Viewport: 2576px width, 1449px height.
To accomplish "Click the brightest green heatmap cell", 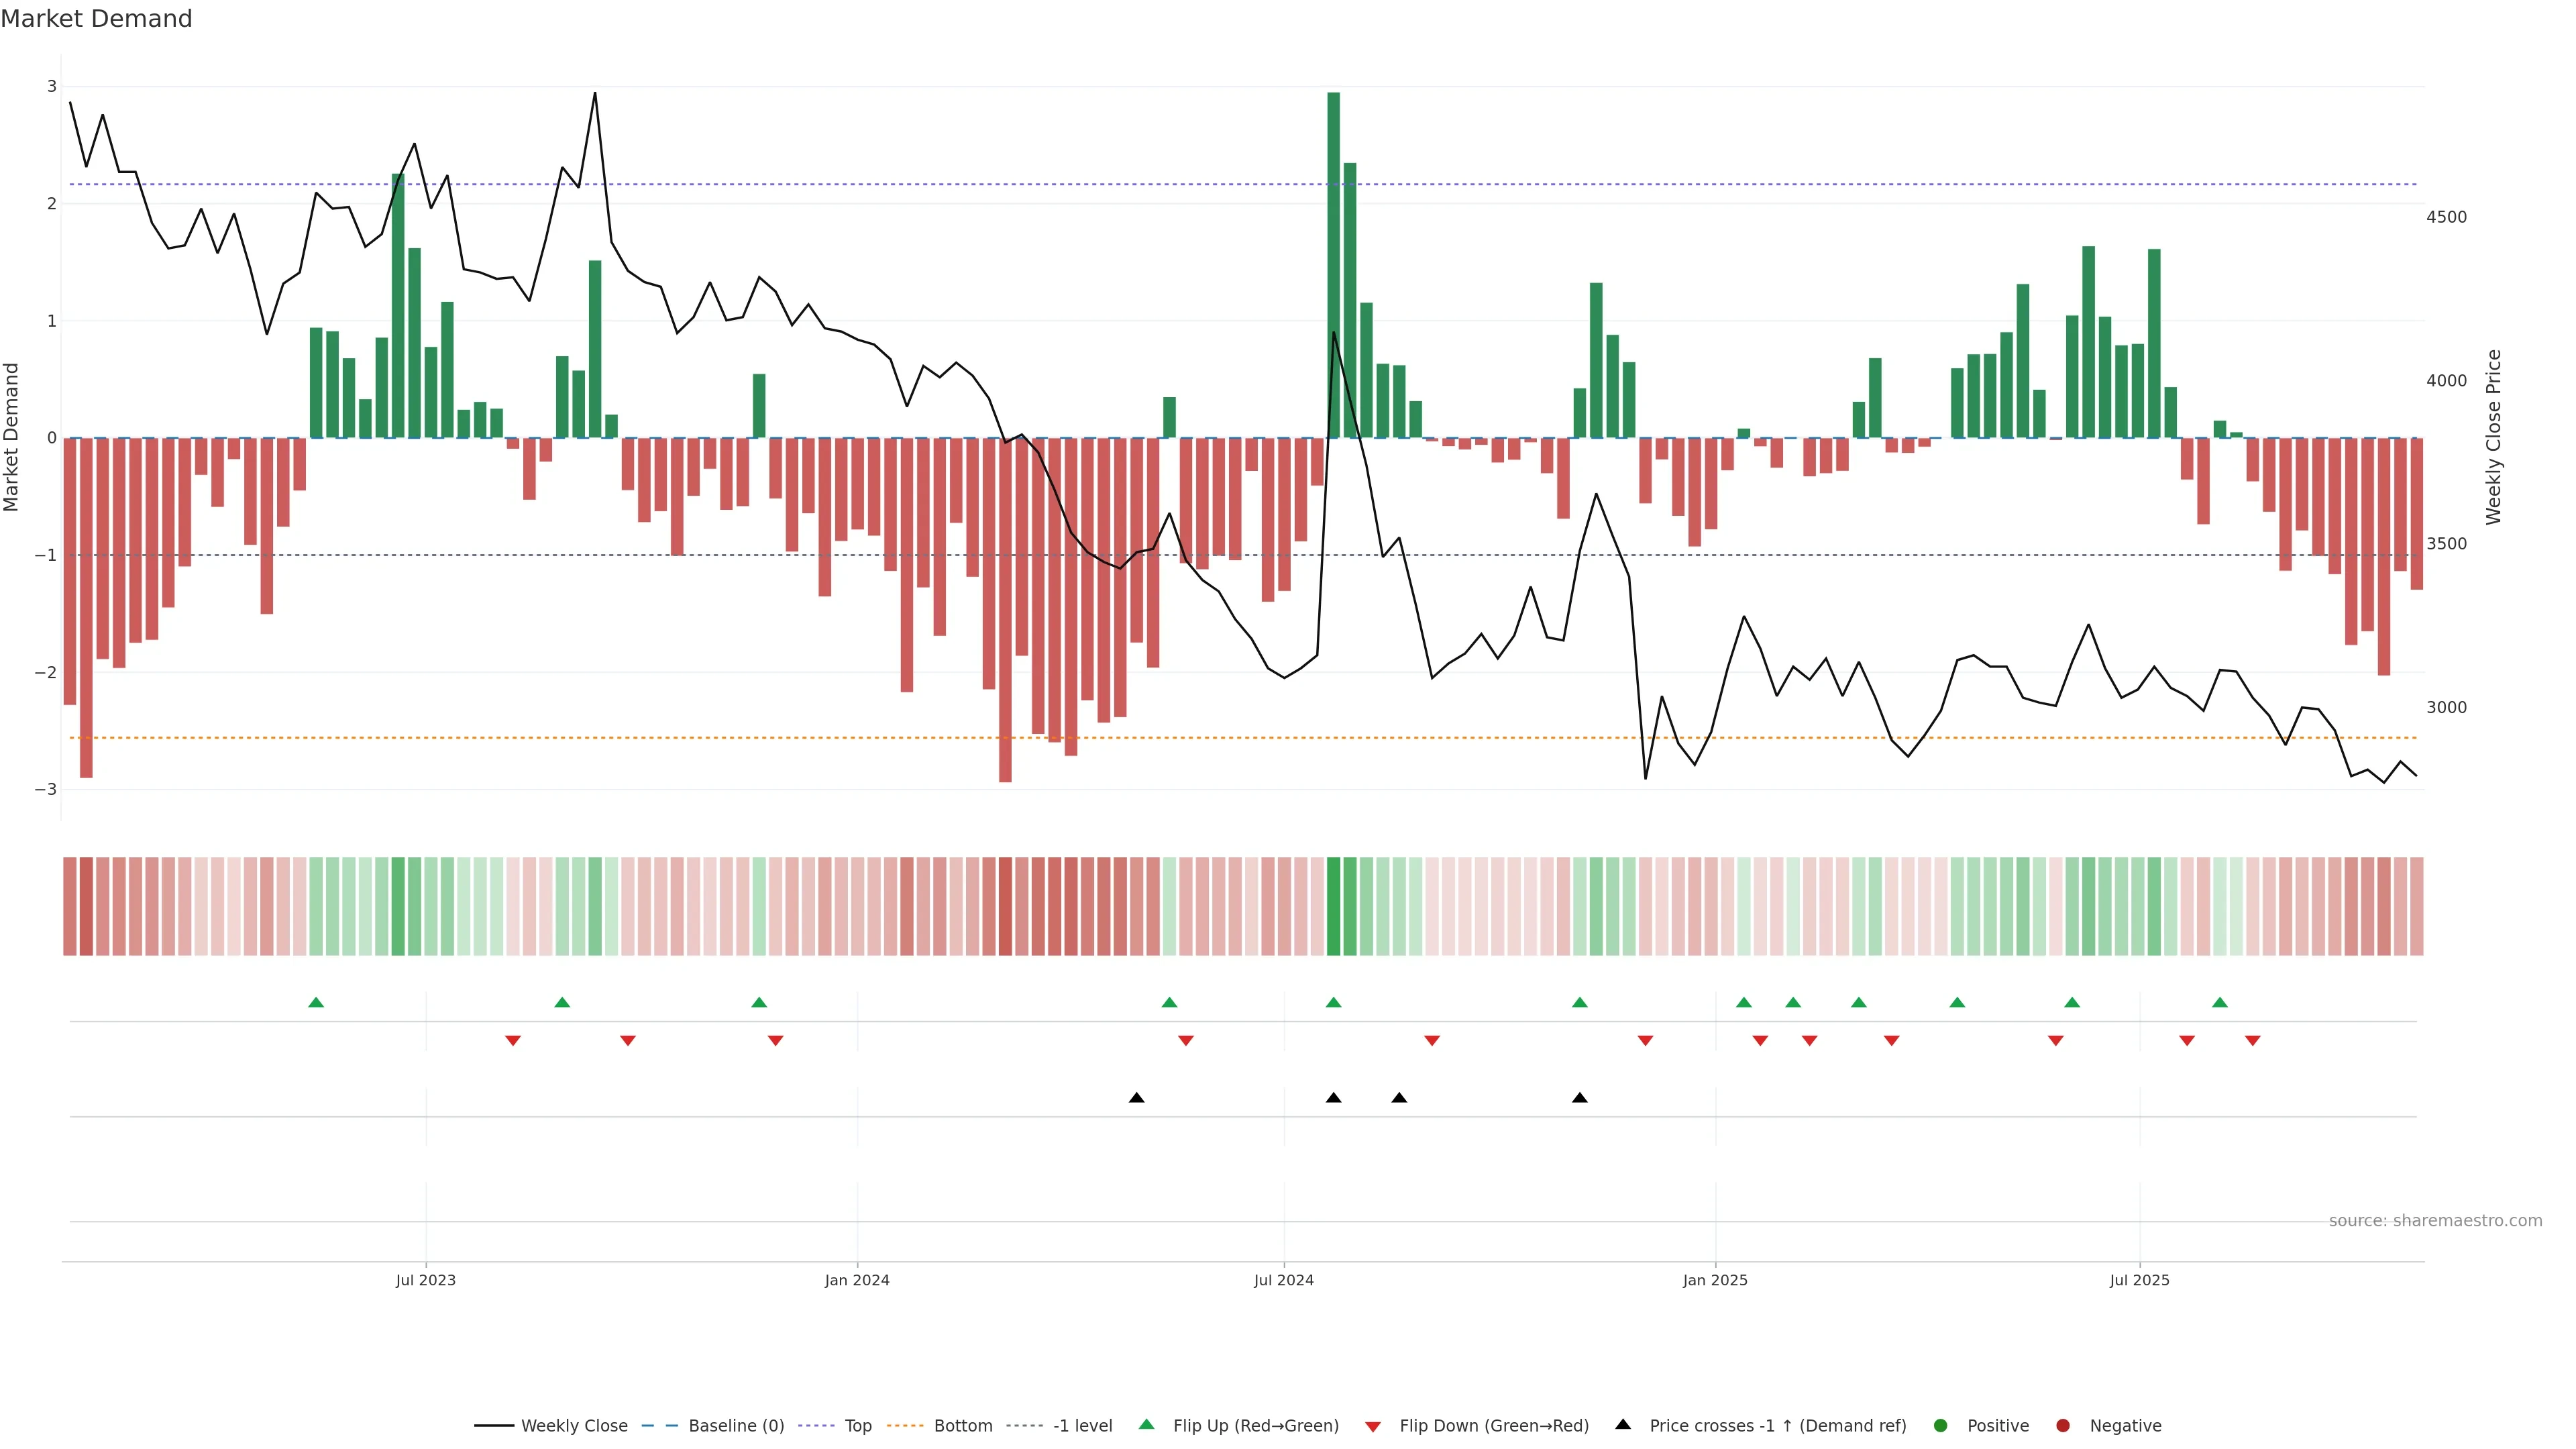I will (x=1333, y=906).
